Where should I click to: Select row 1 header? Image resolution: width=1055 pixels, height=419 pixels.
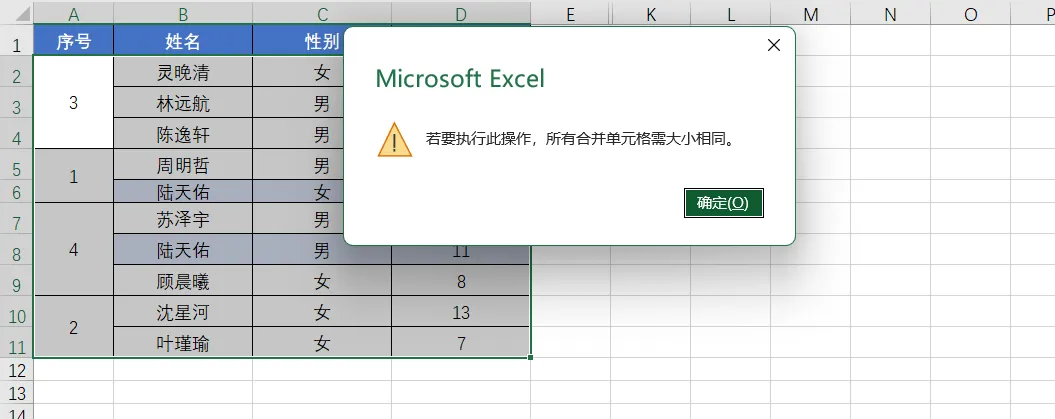click(x=17, y=40)
